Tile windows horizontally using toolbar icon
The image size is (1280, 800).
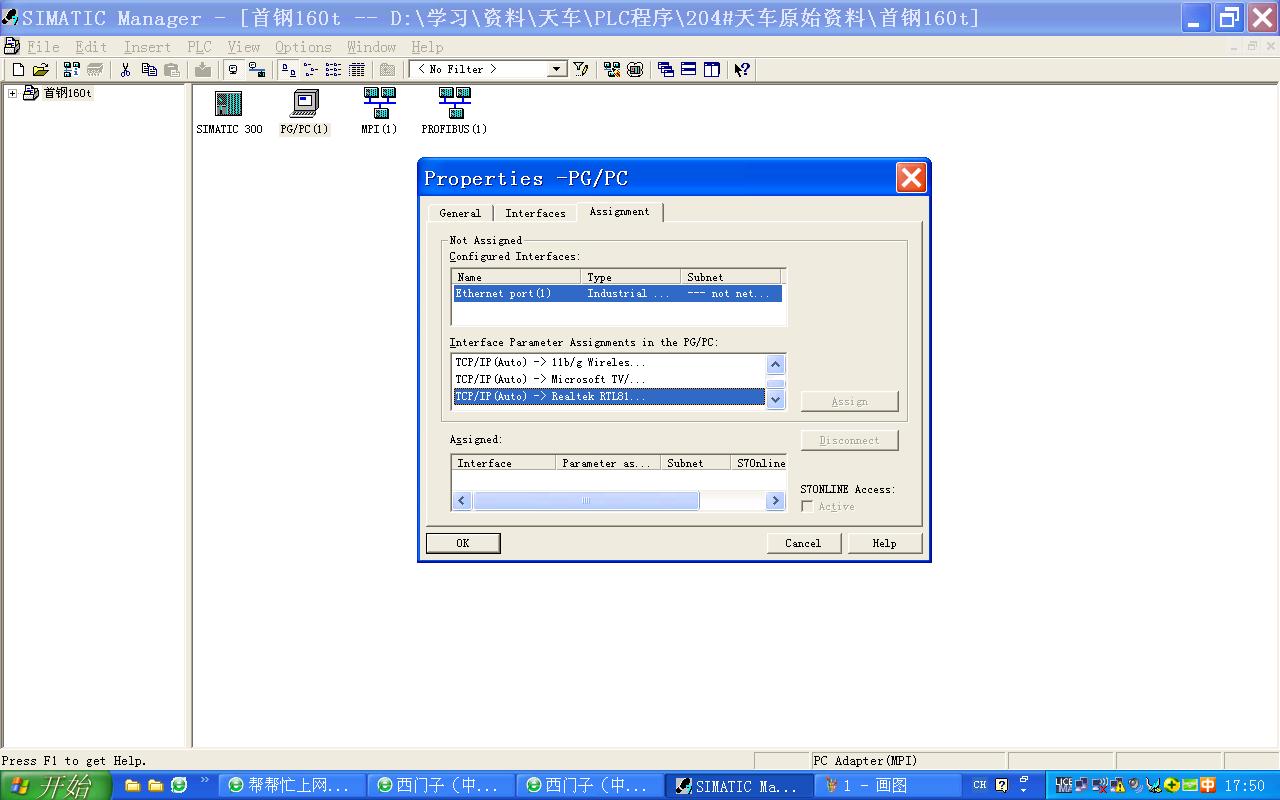(x=689, y=70)
